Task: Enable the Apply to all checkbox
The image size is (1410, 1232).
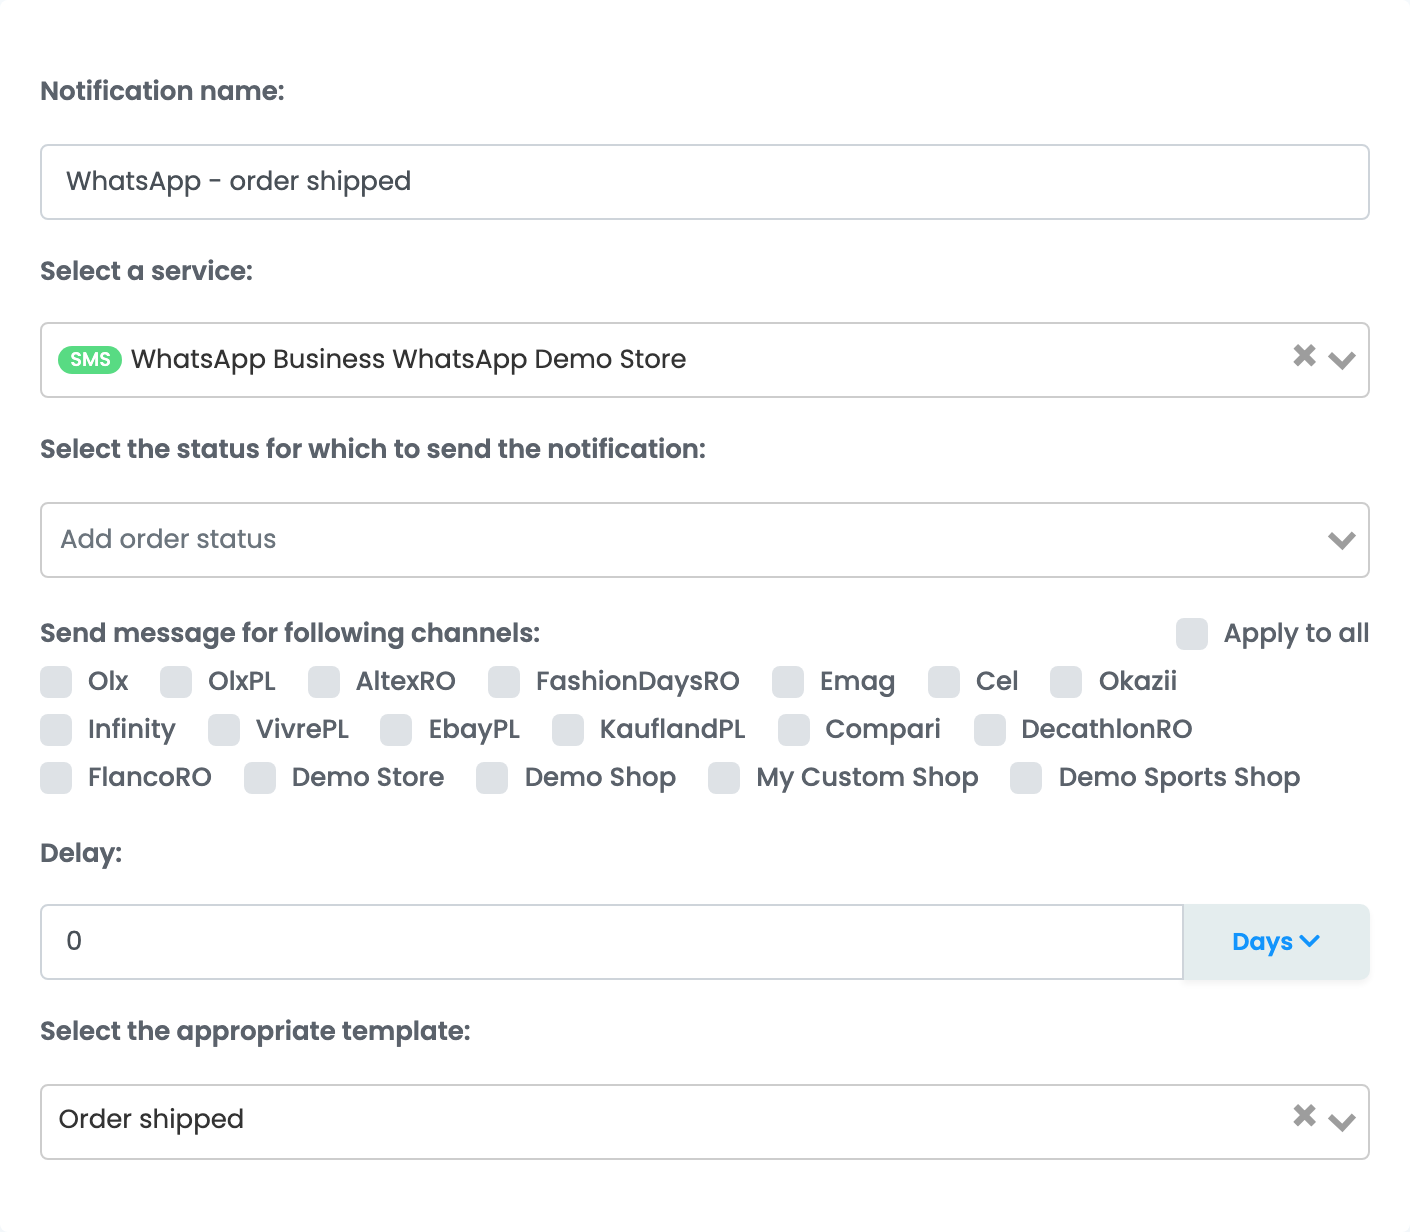Action: [1192, 634]
